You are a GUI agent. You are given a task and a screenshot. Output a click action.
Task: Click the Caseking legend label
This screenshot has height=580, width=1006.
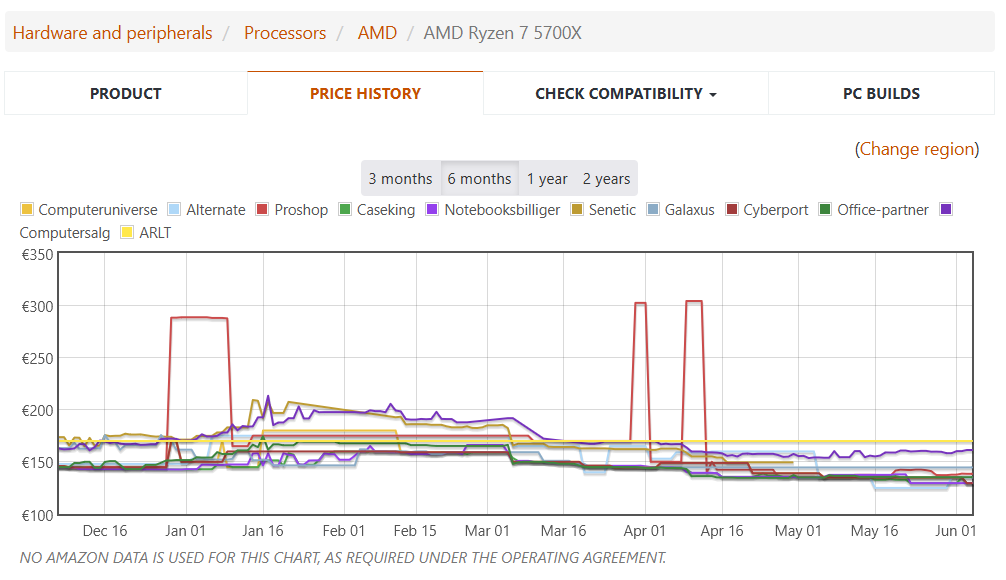[x=386, y=210]
